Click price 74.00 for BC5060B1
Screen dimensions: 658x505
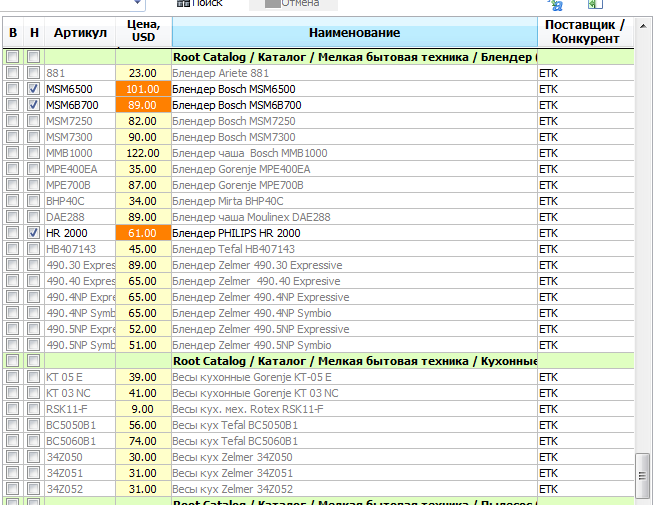click(144, 441)
